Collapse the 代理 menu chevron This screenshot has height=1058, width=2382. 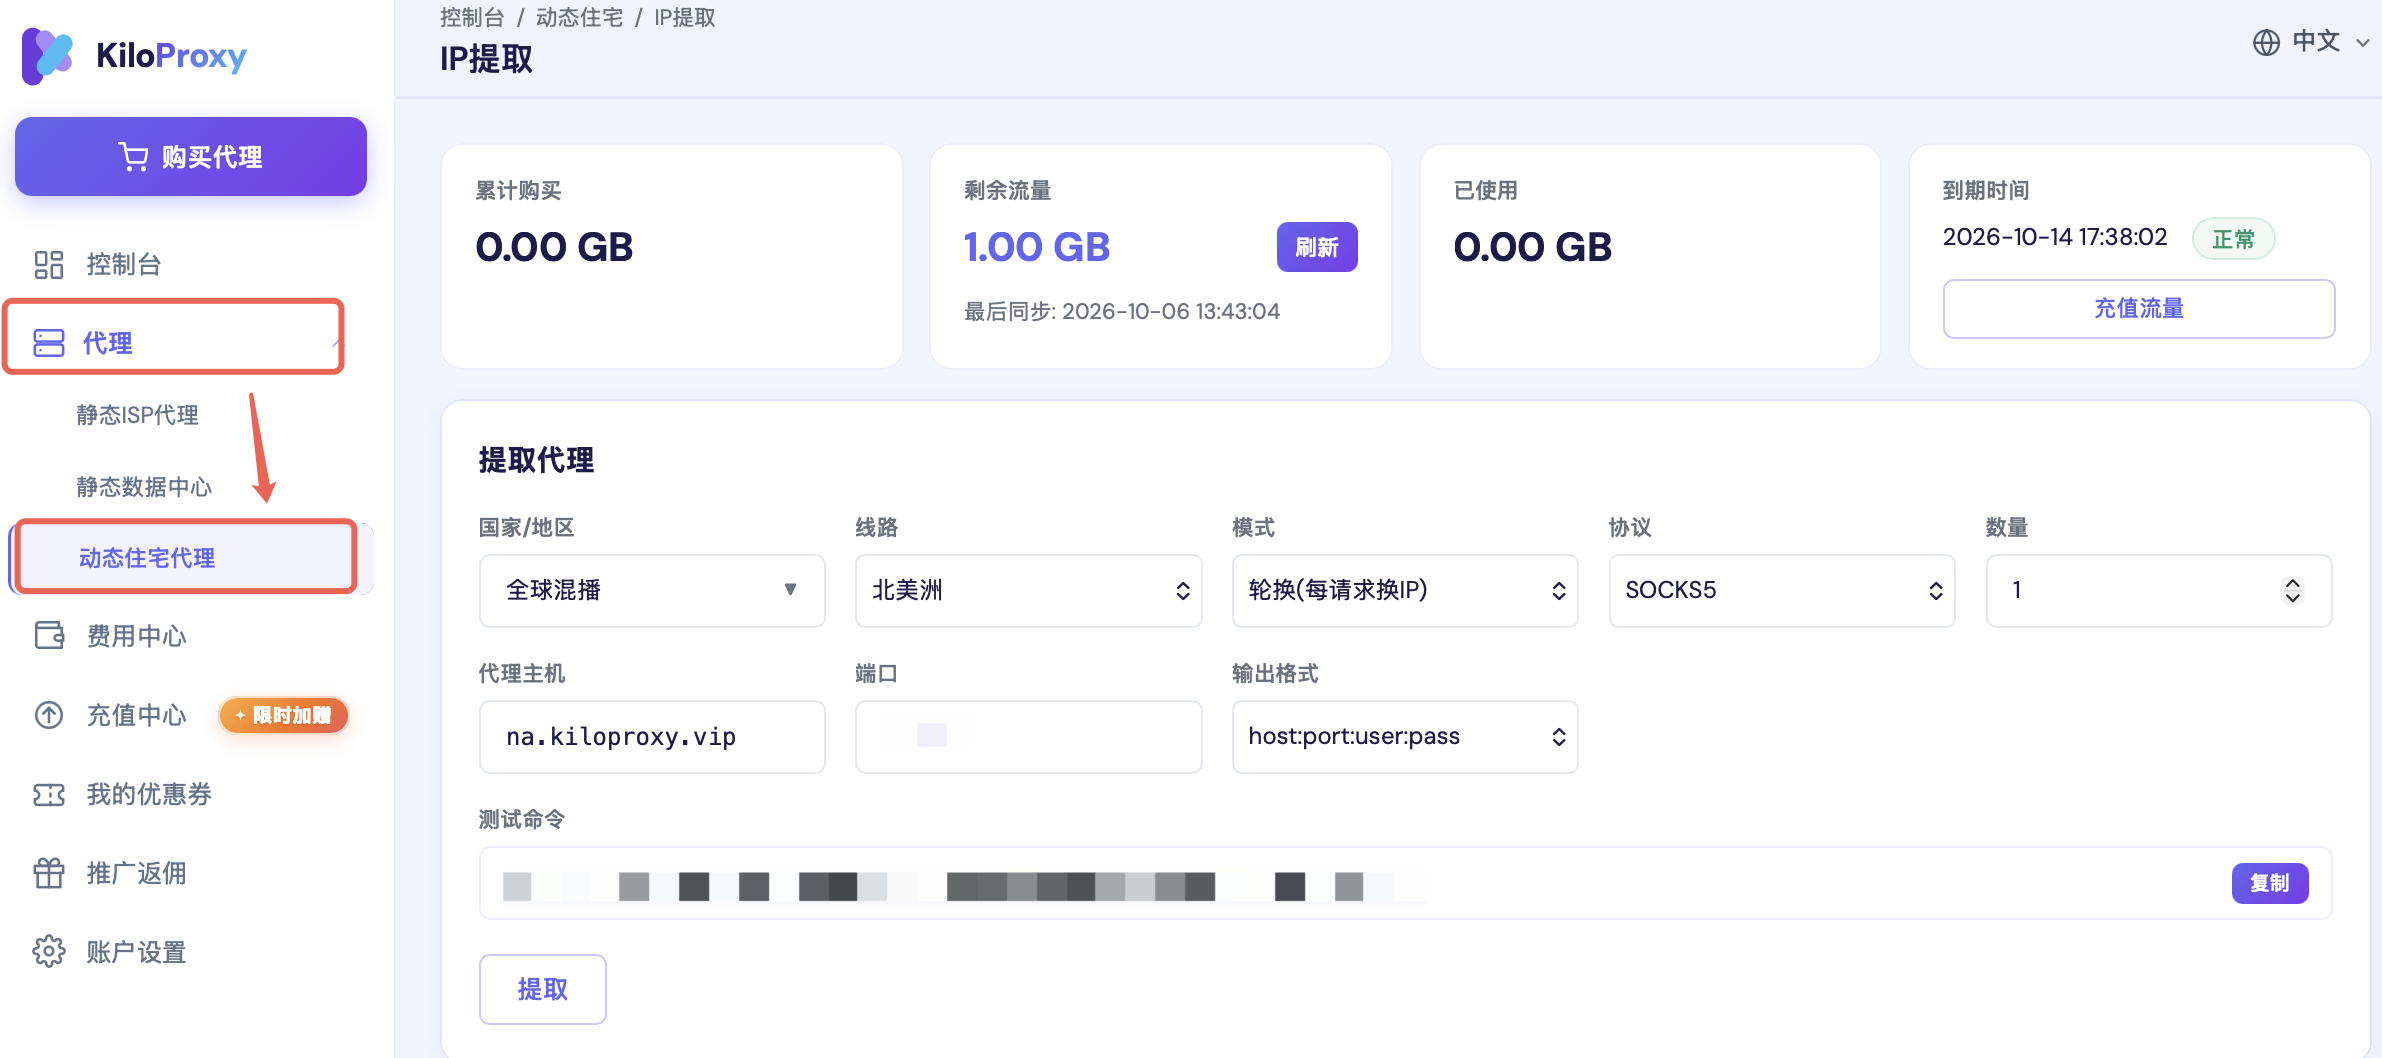coord(336,343)
